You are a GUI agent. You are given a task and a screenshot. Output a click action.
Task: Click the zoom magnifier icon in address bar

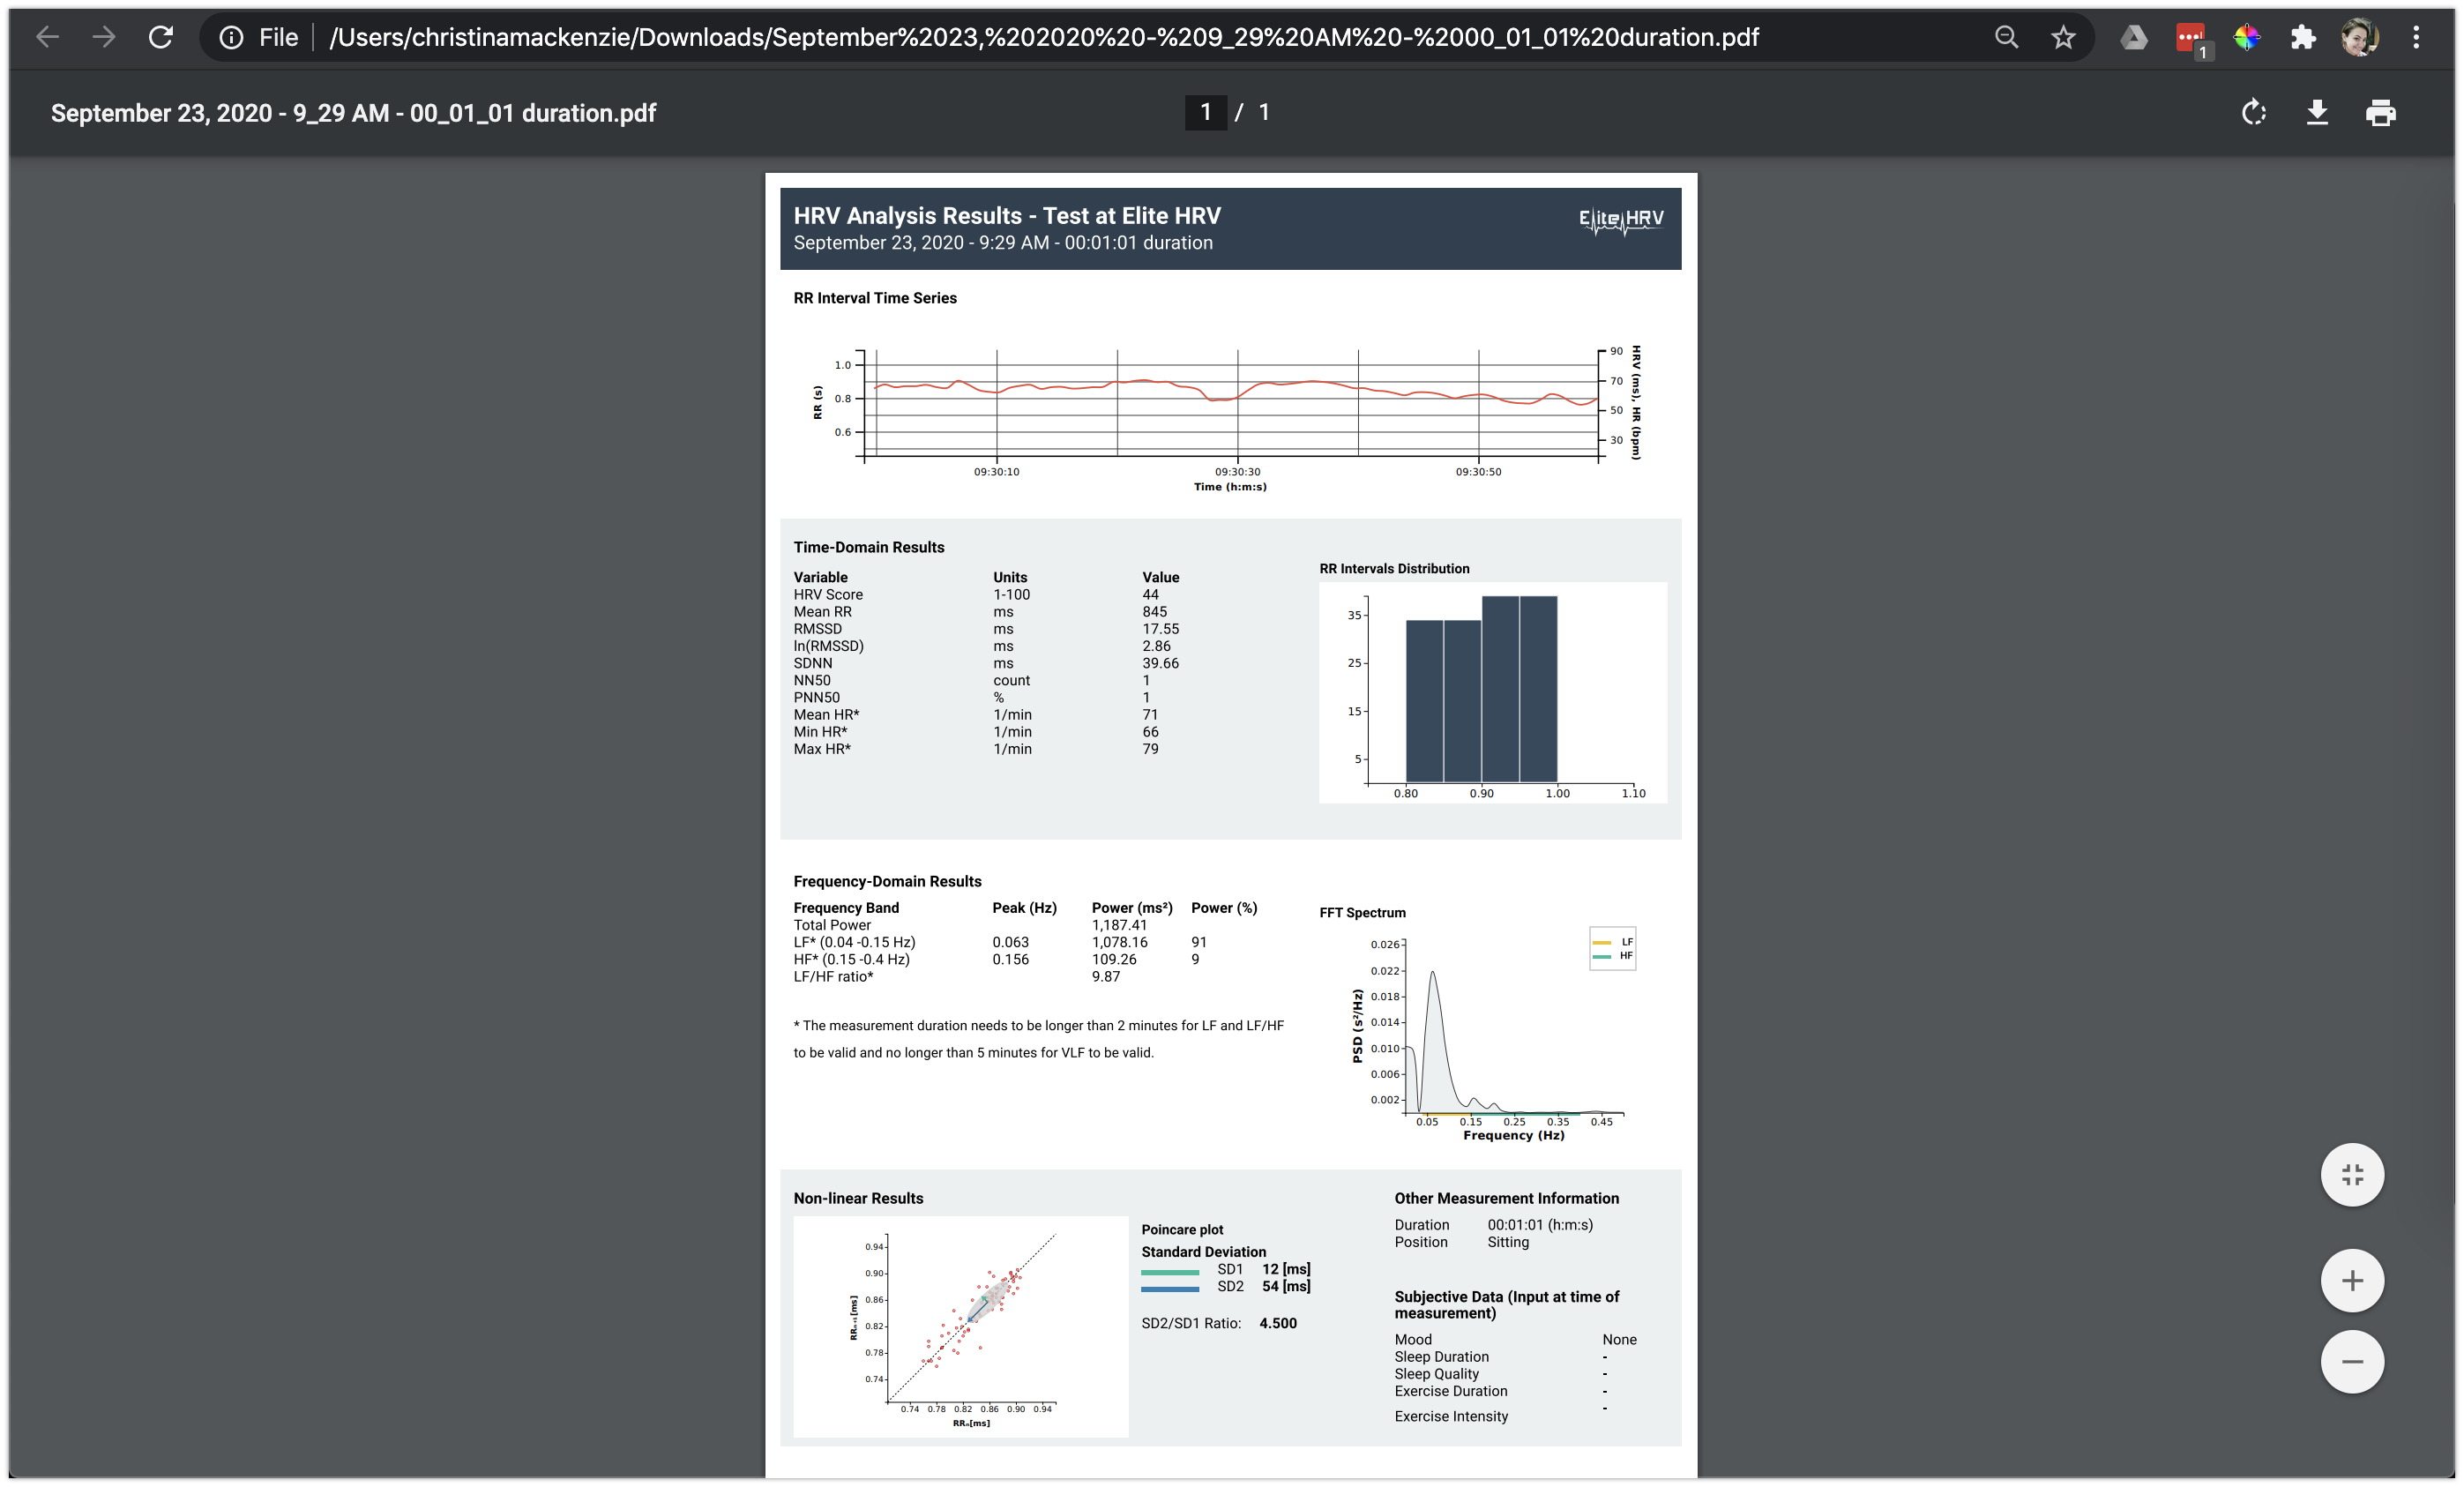click(2006, 37)
